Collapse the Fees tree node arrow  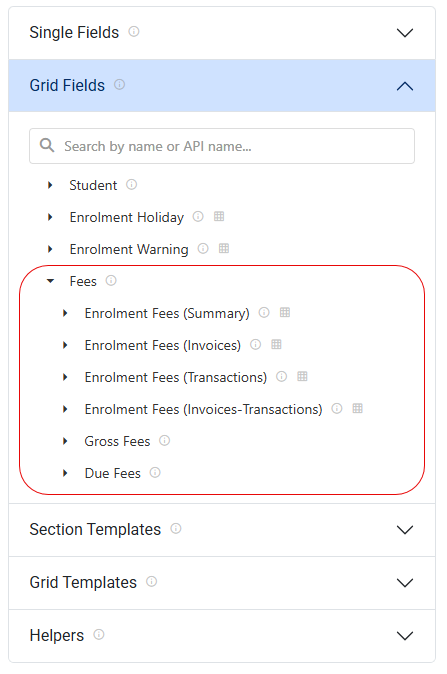pyautogui.click(x=50, y=281)
